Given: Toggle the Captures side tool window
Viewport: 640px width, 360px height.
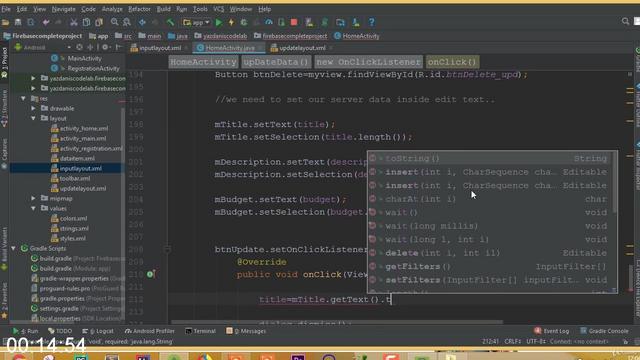Looking at the screenshot, I should coord(4,153).
